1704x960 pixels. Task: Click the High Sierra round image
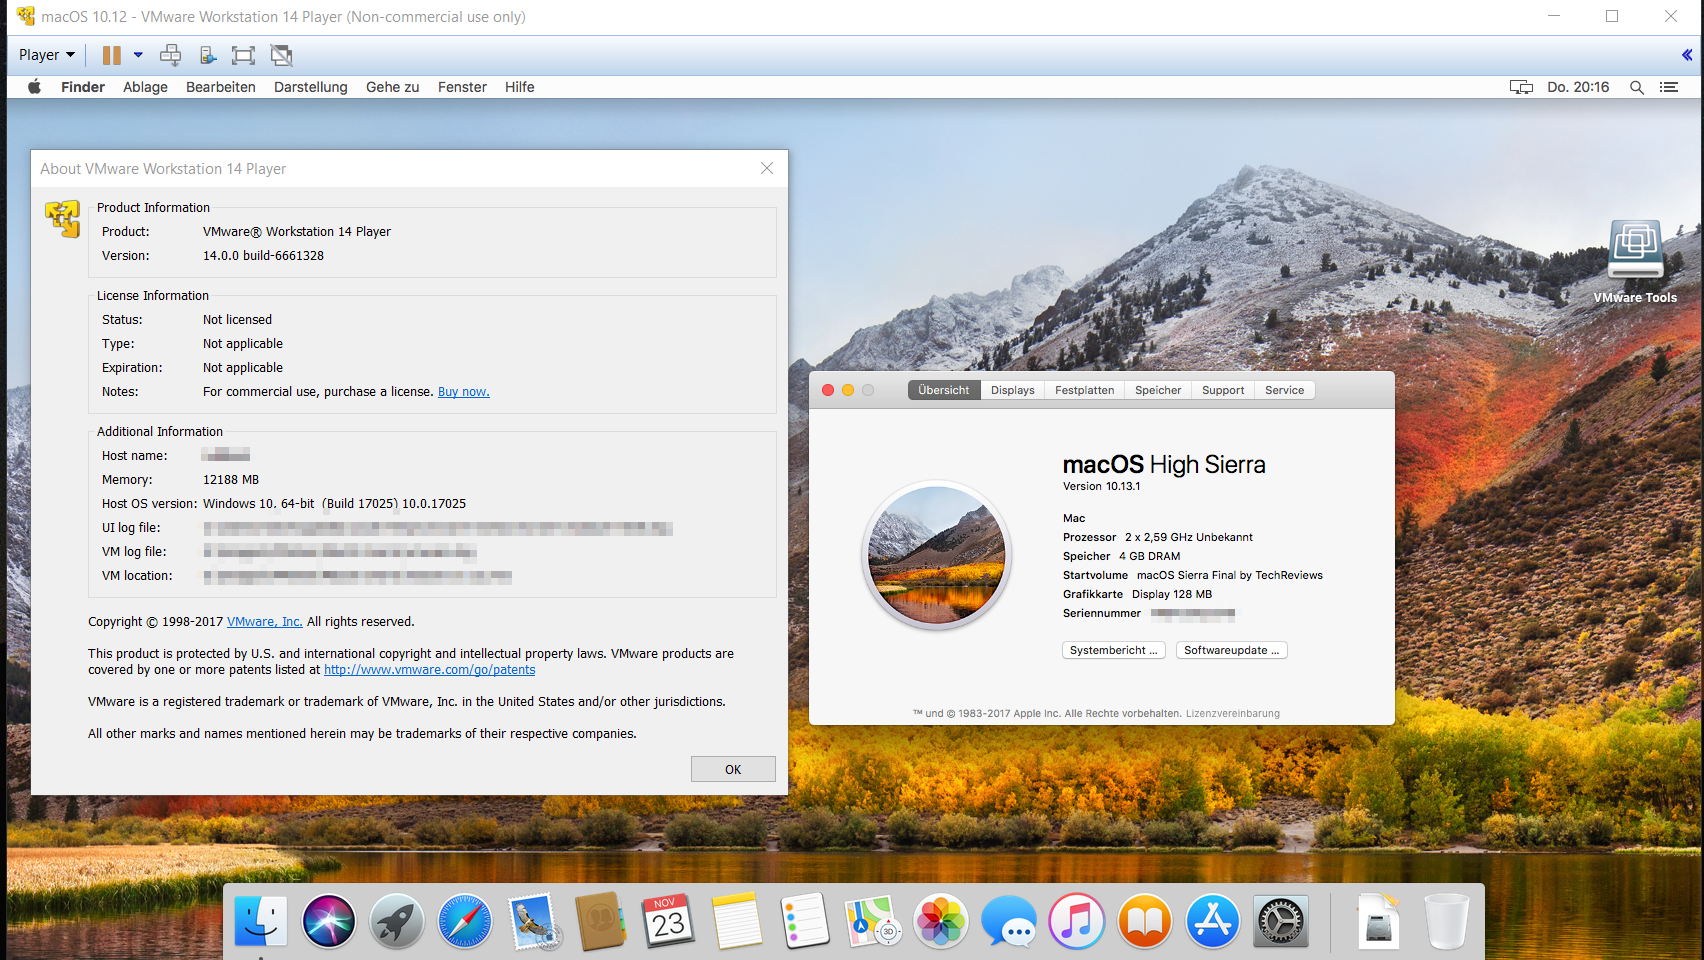[x=937, y=555]
